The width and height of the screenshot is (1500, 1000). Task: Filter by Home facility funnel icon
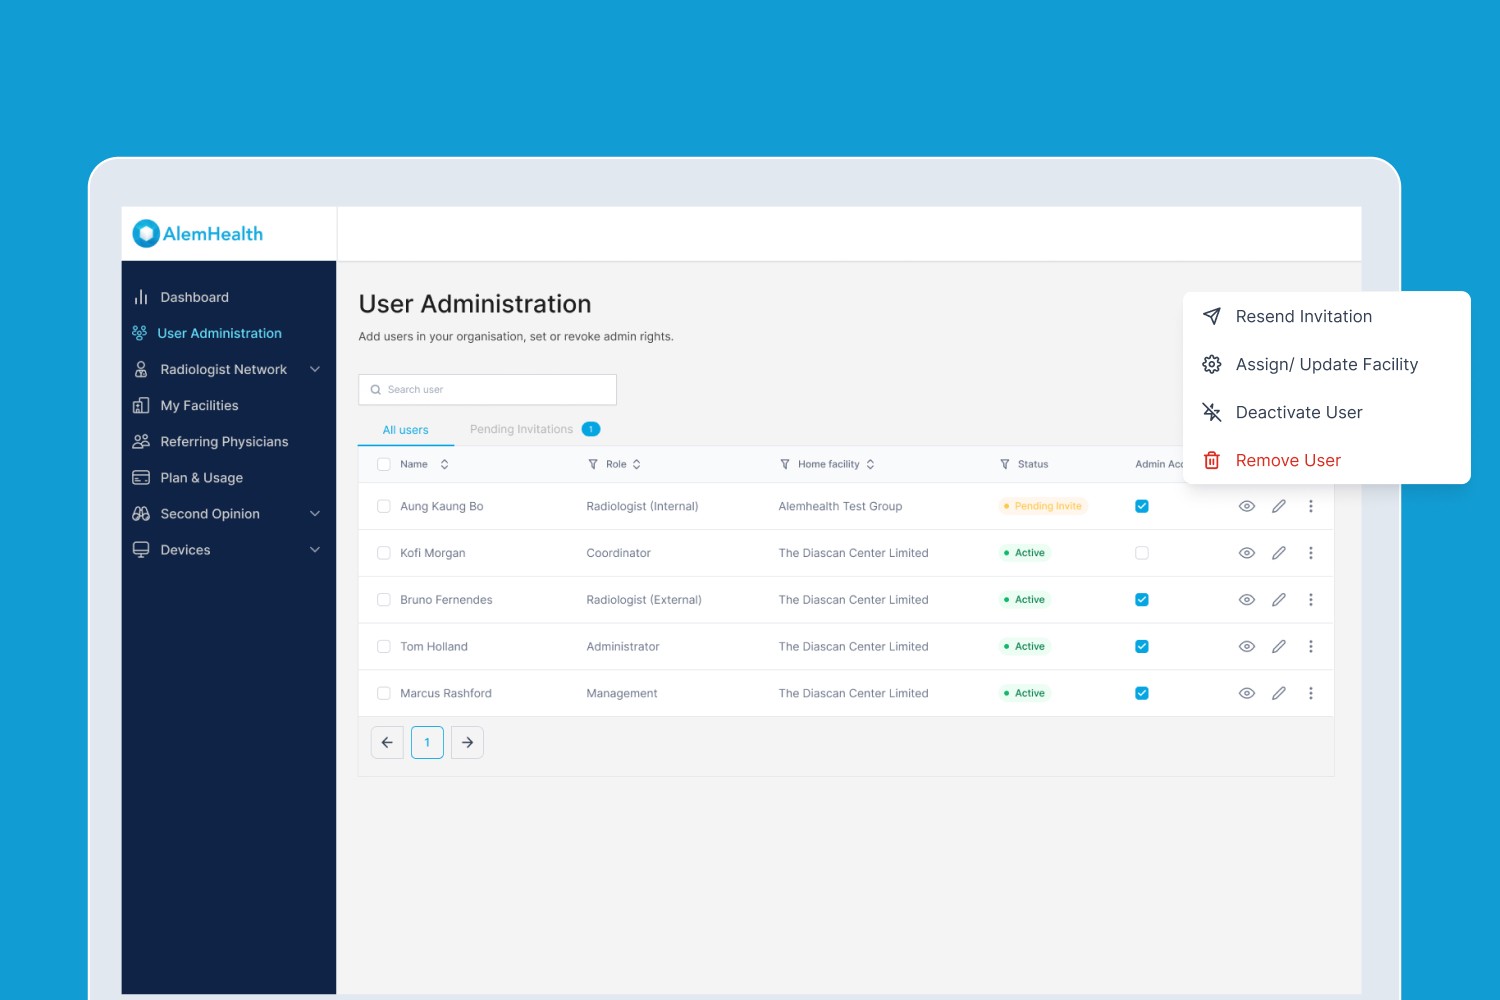[785, 464]
